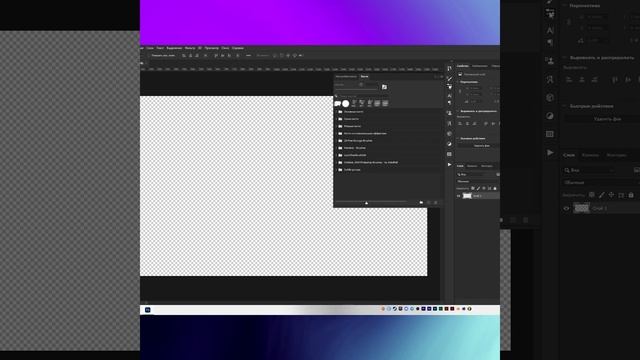This screenshot has height=360, width=640.
Task: Delete the brush with the trash icon in the Brushes panel
Action: [436, 202]
